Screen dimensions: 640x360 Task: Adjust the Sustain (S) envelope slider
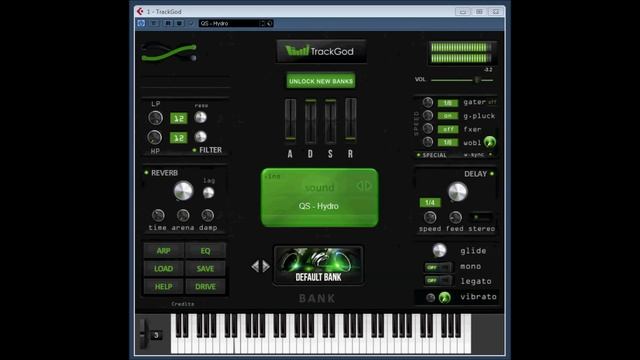point(331,120)
